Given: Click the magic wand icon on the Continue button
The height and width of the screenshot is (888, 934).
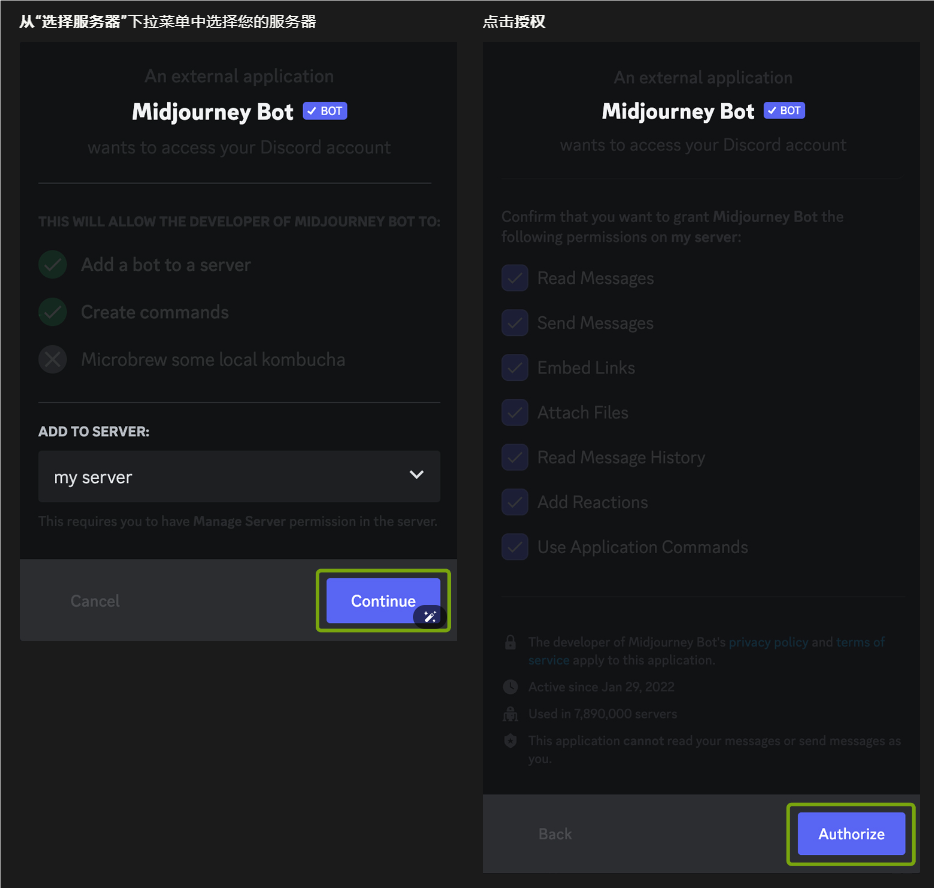Looking at the screenshot, I should tap(429, 616).
